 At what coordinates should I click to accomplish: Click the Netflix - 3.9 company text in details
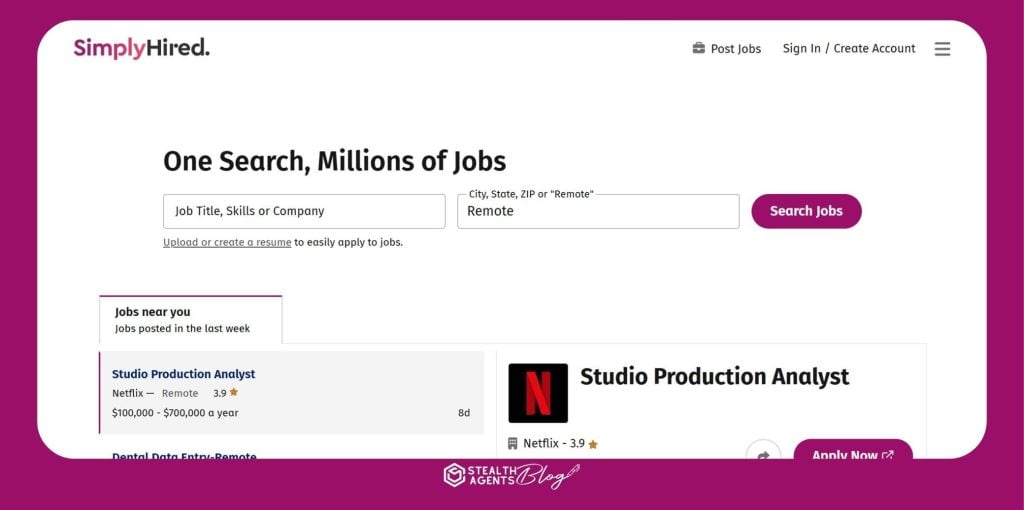point(554,443)
